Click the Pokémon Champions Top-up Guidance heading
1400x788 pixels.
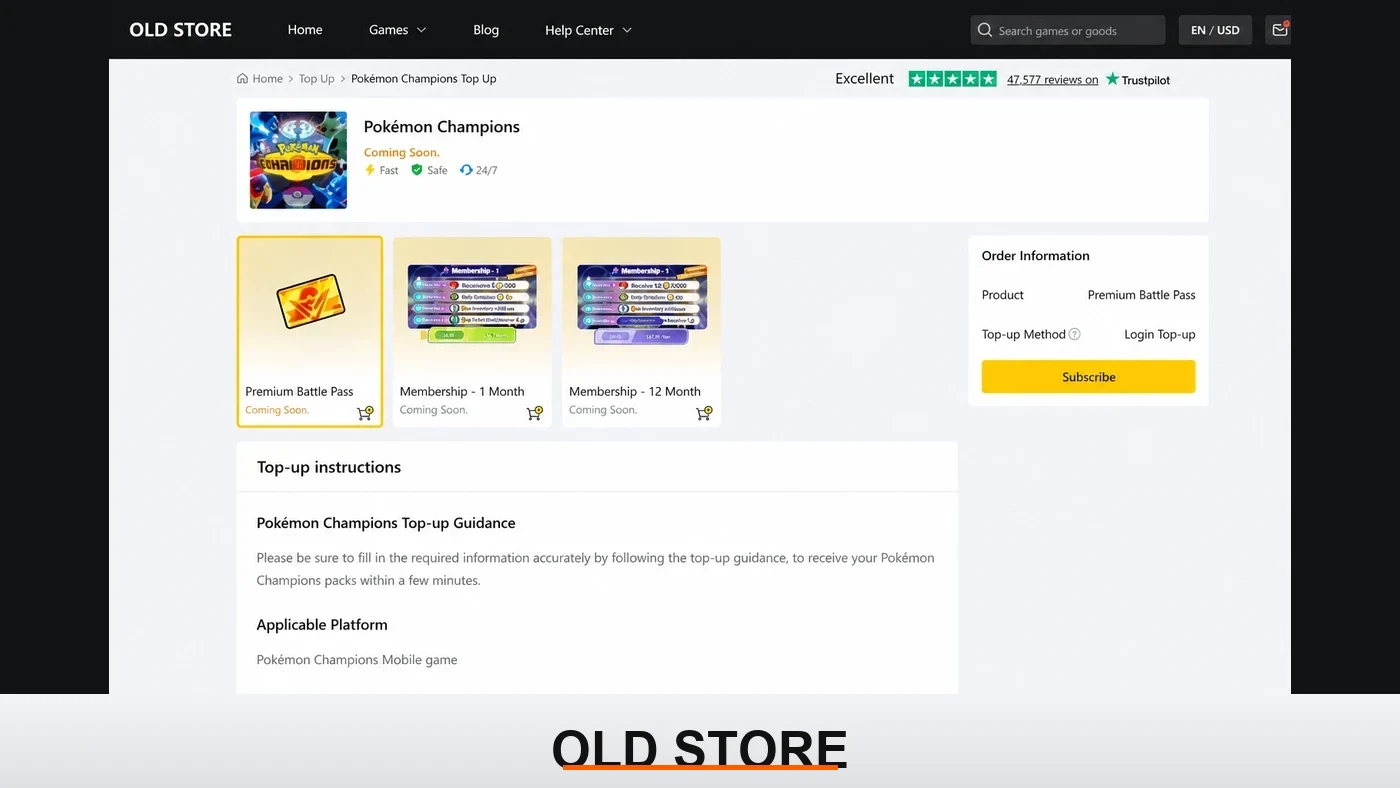click(x=386, y=523)
